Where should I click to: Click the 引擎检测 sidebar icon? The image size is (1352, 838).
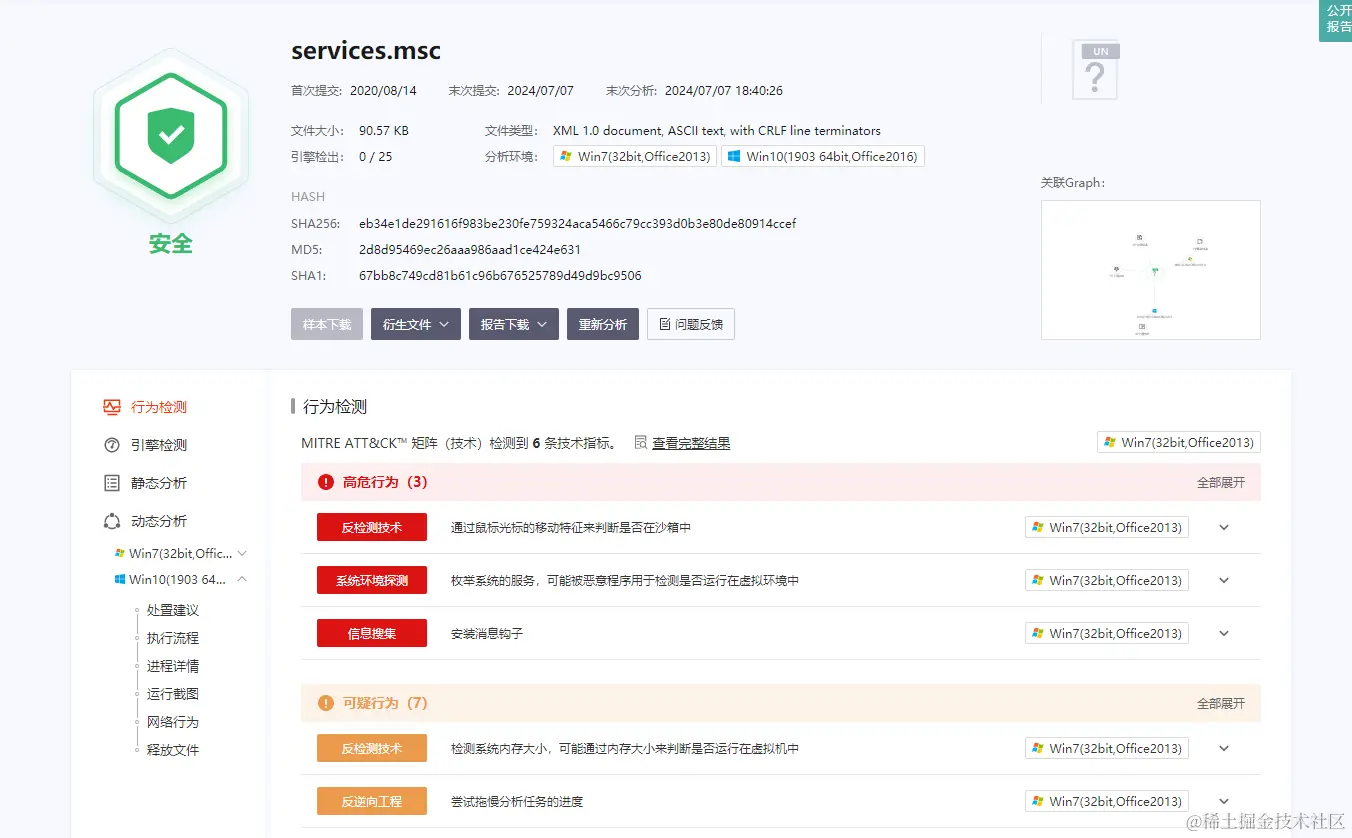click(112, 445)
